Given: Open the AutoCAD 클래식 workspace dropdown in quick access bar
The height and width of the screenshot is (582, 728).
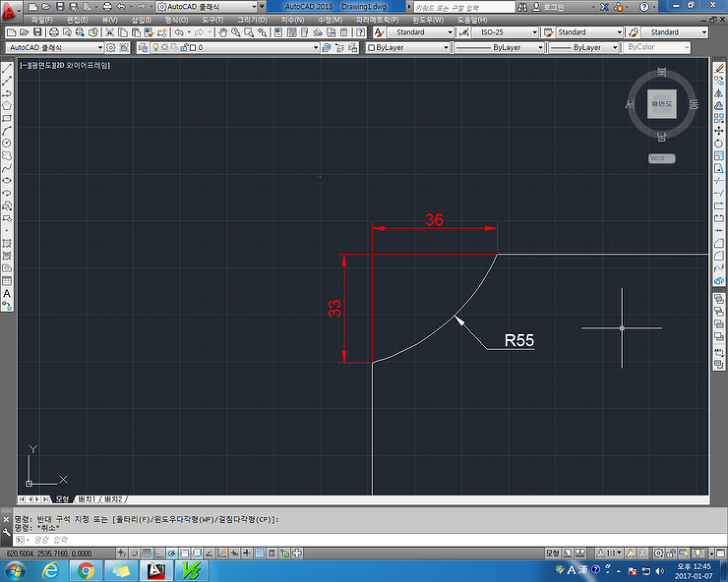Looking at the screenshot, I should (207, 7).
